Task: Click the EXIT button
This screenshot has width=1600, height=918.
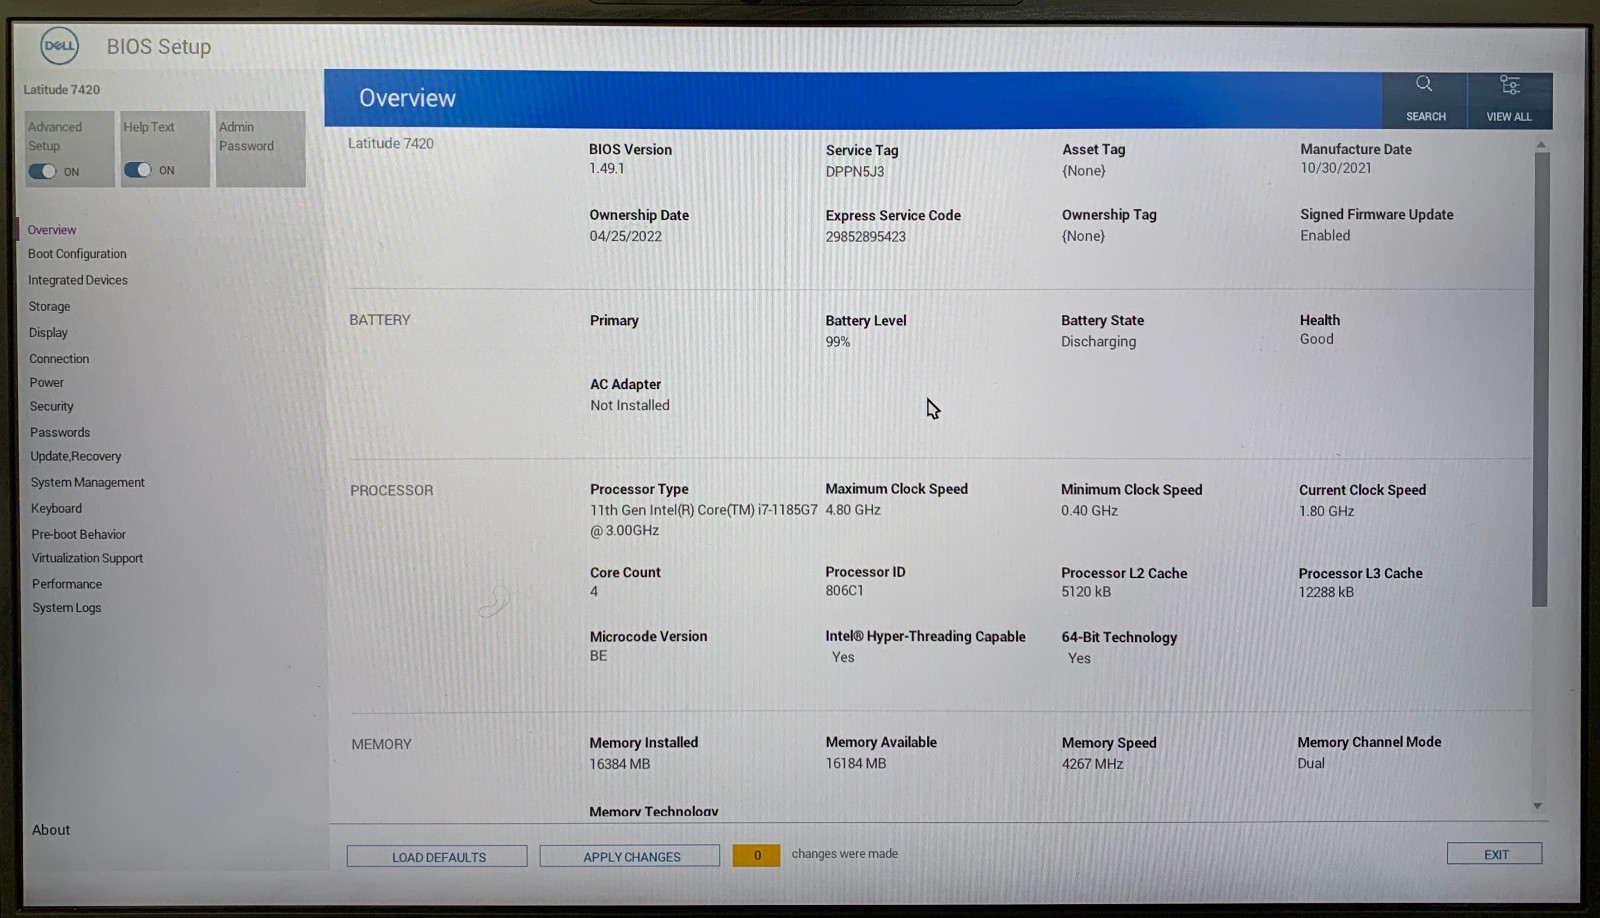Action: pos(1495,854)
